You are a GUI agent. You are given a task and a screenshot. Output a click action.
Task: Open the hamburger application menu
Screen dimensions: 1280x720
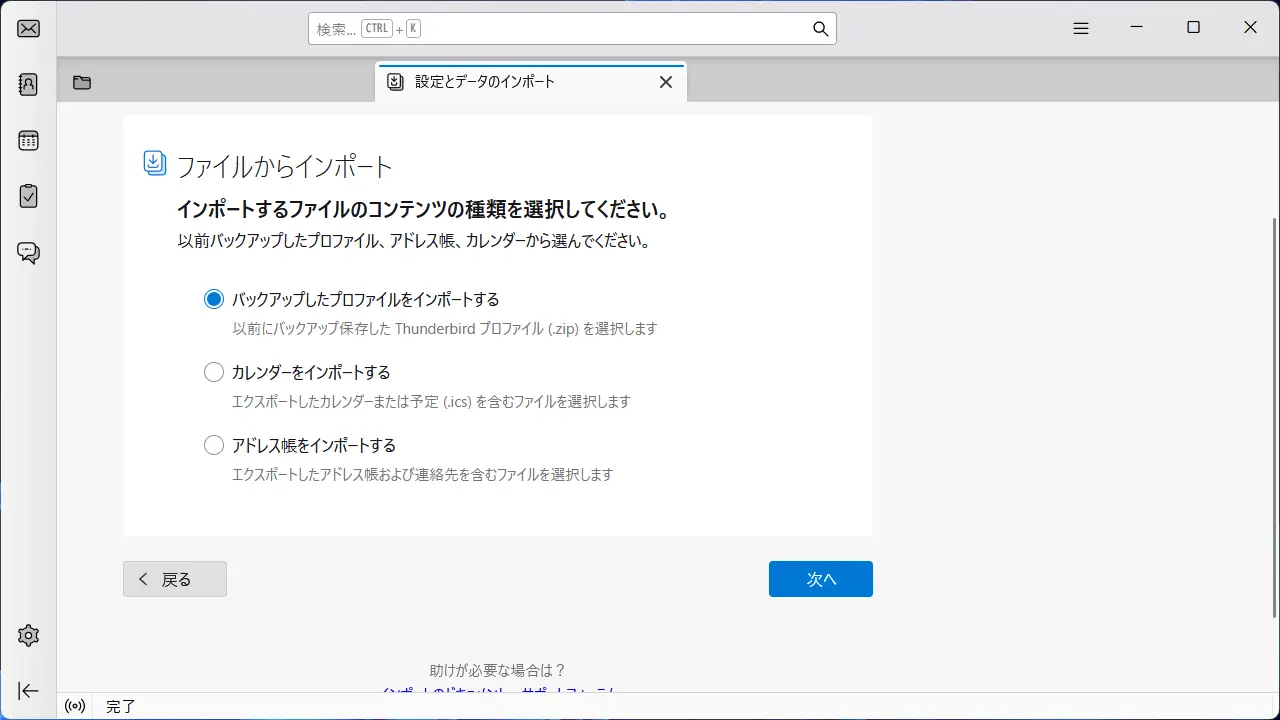(1081, 29)
